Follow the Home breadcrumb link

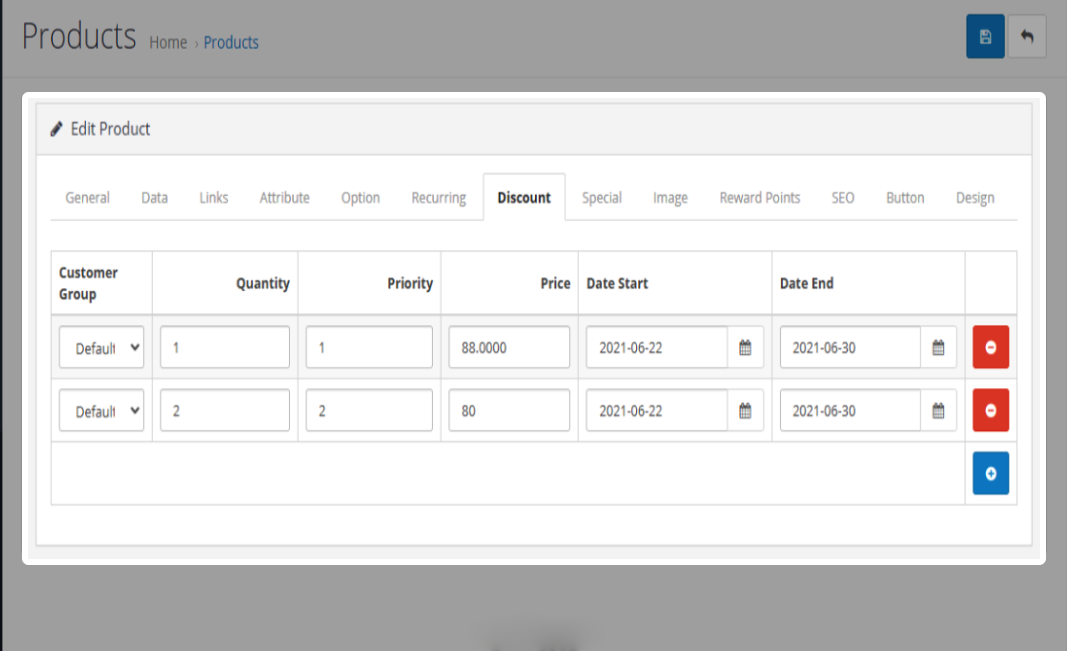[x=168, y=42]
